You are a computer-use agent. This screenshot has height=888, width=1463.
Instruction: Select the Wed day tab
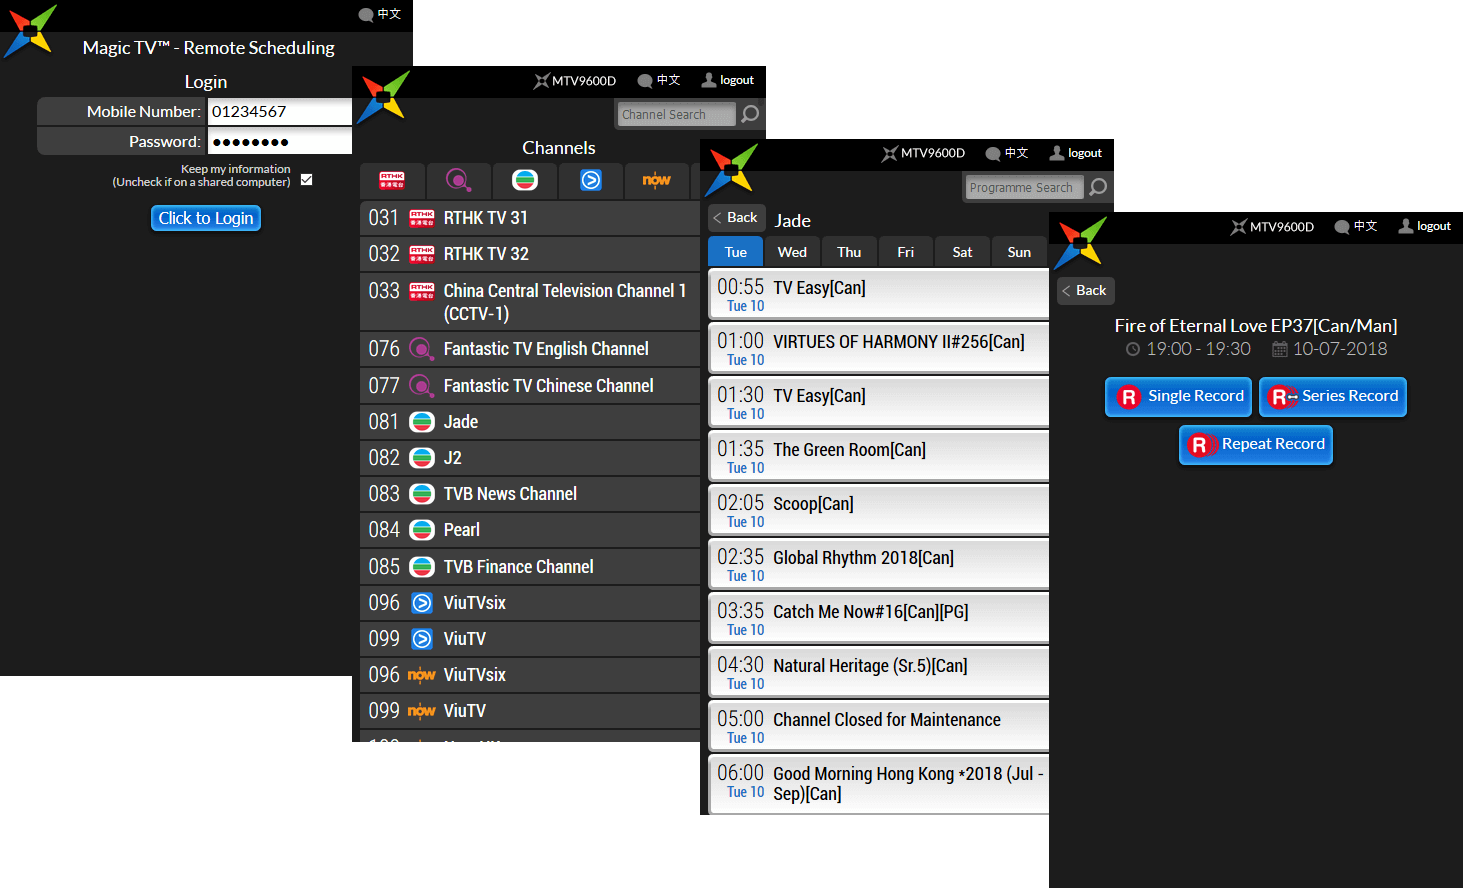click(792, 252)
